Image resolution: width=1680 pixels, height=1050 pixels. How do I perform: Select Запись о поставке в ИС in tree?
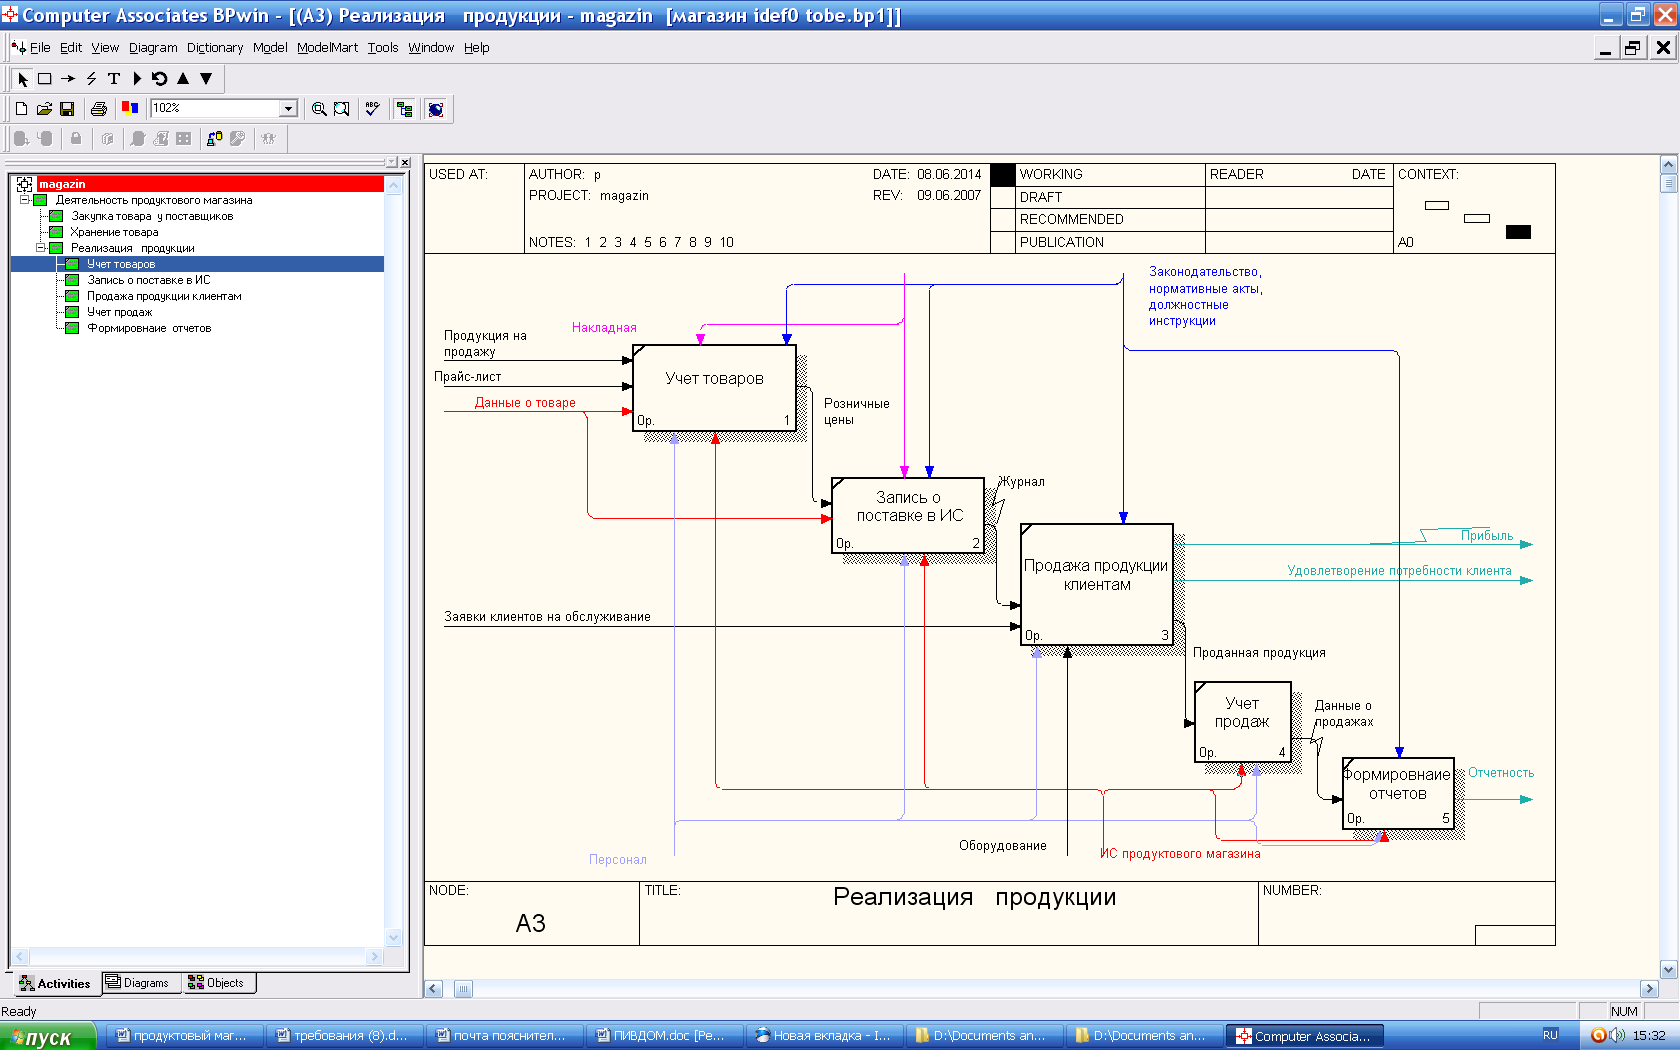click(x=148, y=280)
